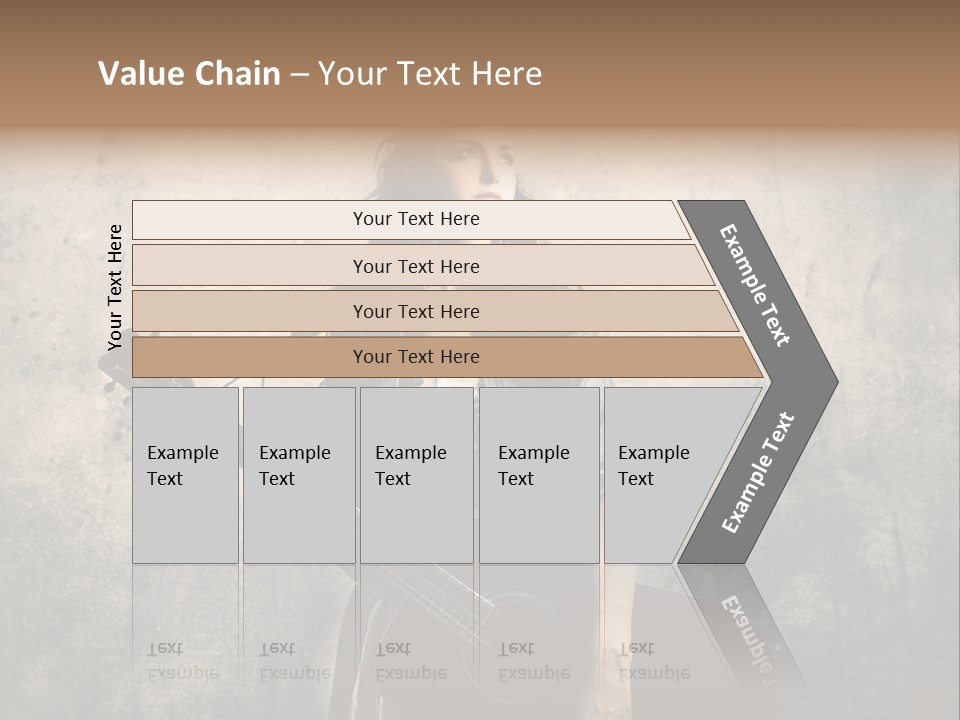The height and width of the screenshot is (720, 960).
Task: Click the lower dark arrow "Example Text" segment
Action: tap(758, 472)
